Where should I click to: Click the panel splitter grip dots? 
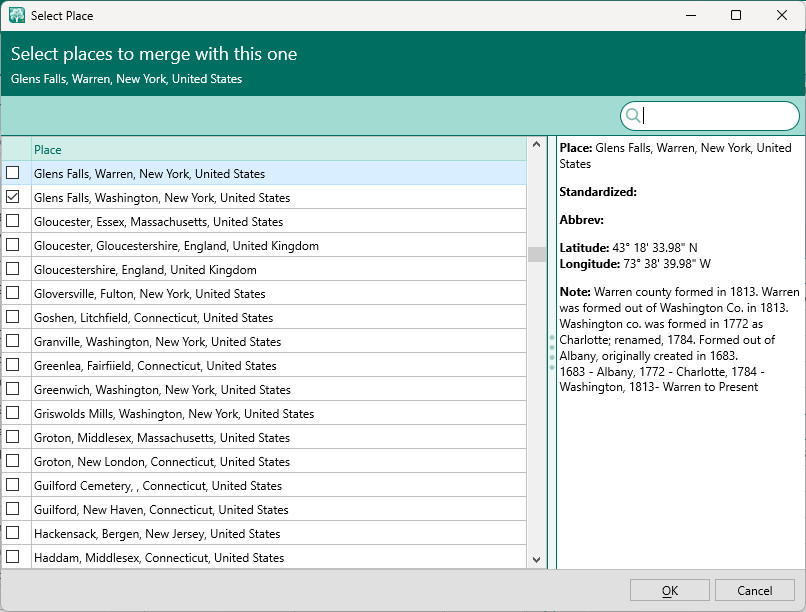click(552, 353)
